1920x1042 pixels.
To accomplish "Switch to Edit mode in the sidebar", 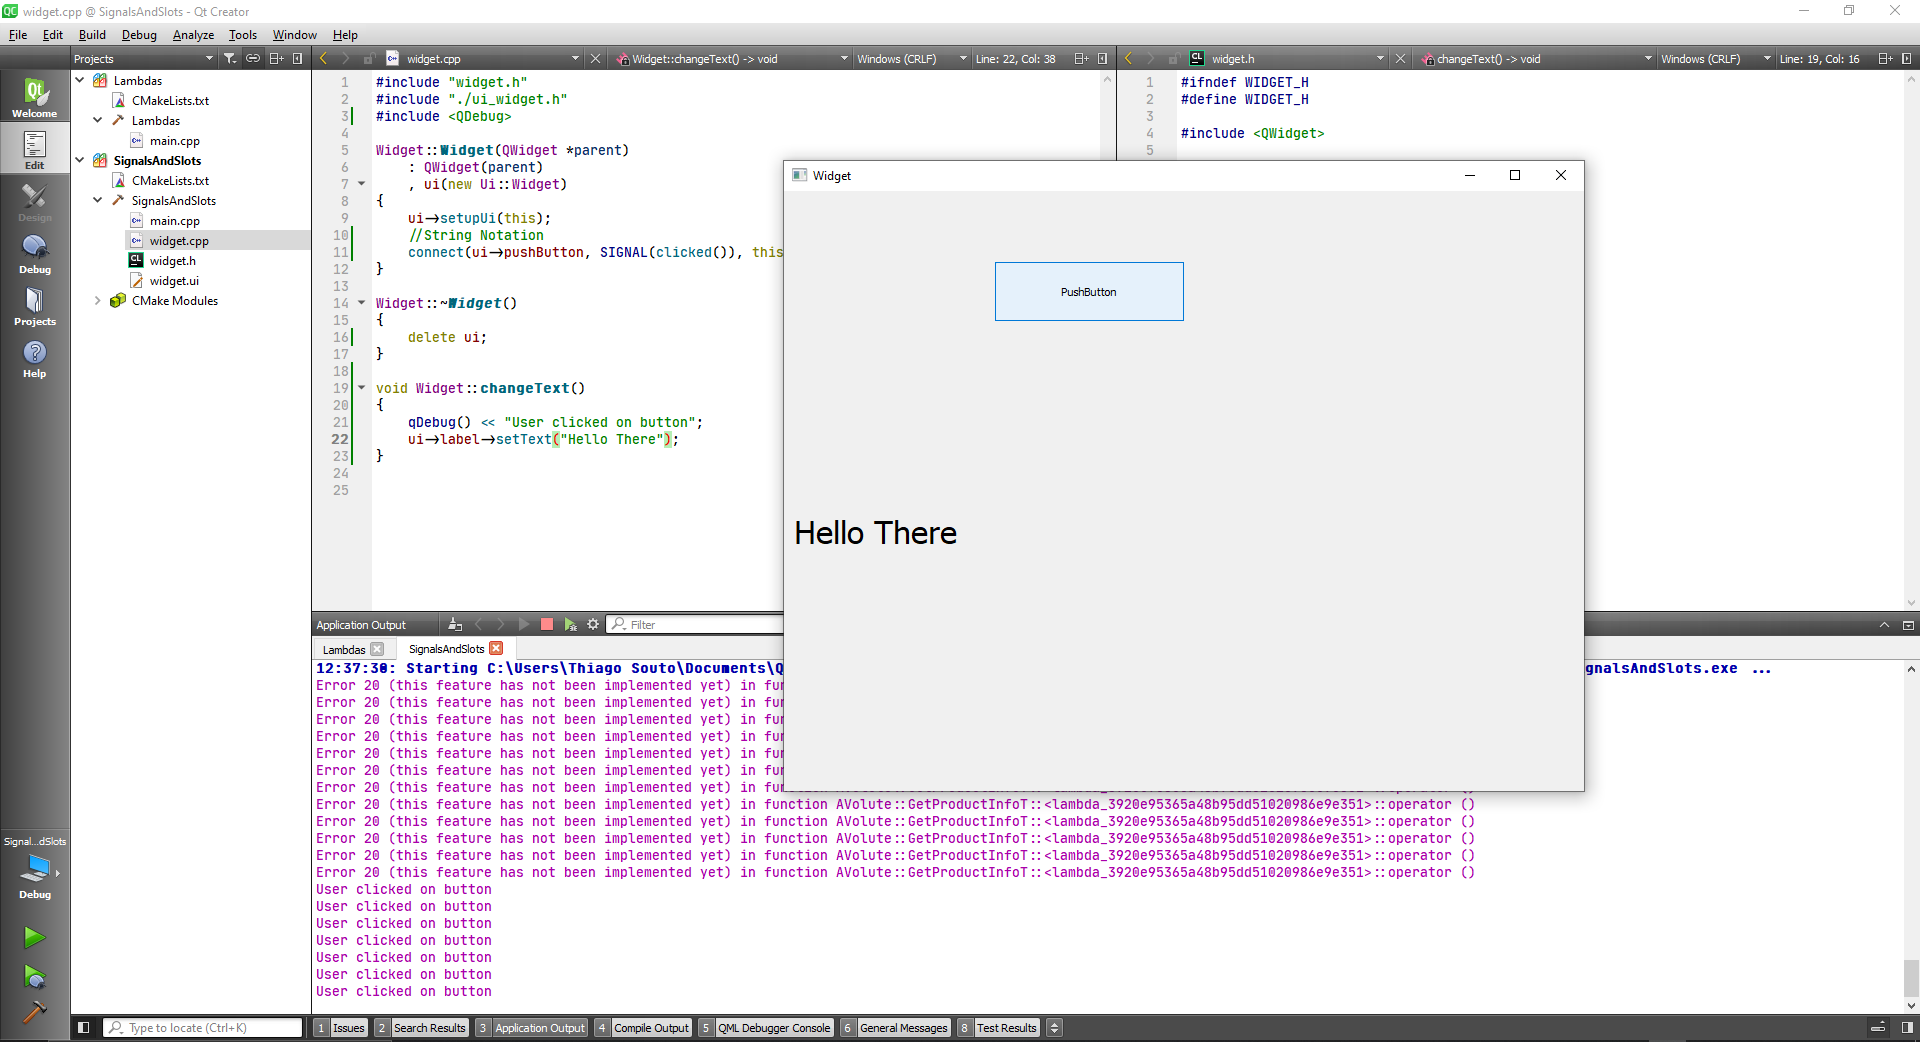I will coord(35,150).
